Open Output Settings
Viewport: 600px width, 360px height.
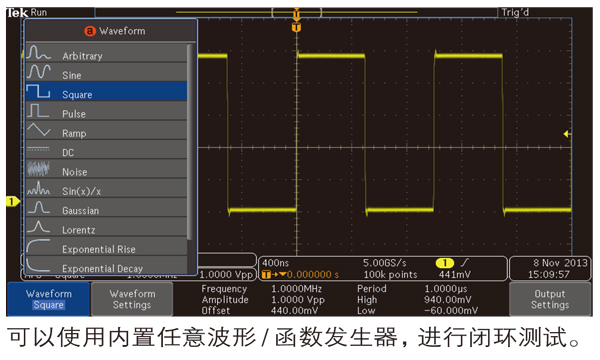click(550, 299)
